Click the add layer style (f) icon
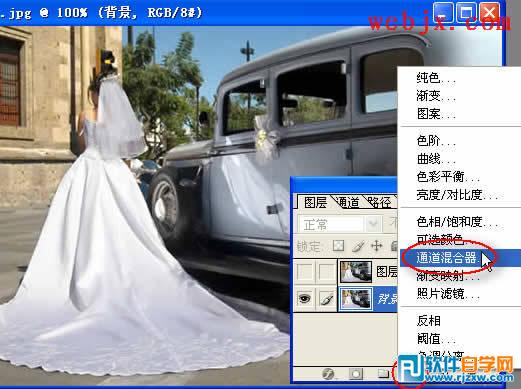Screen dimensions: 521x389 (328, 374)
